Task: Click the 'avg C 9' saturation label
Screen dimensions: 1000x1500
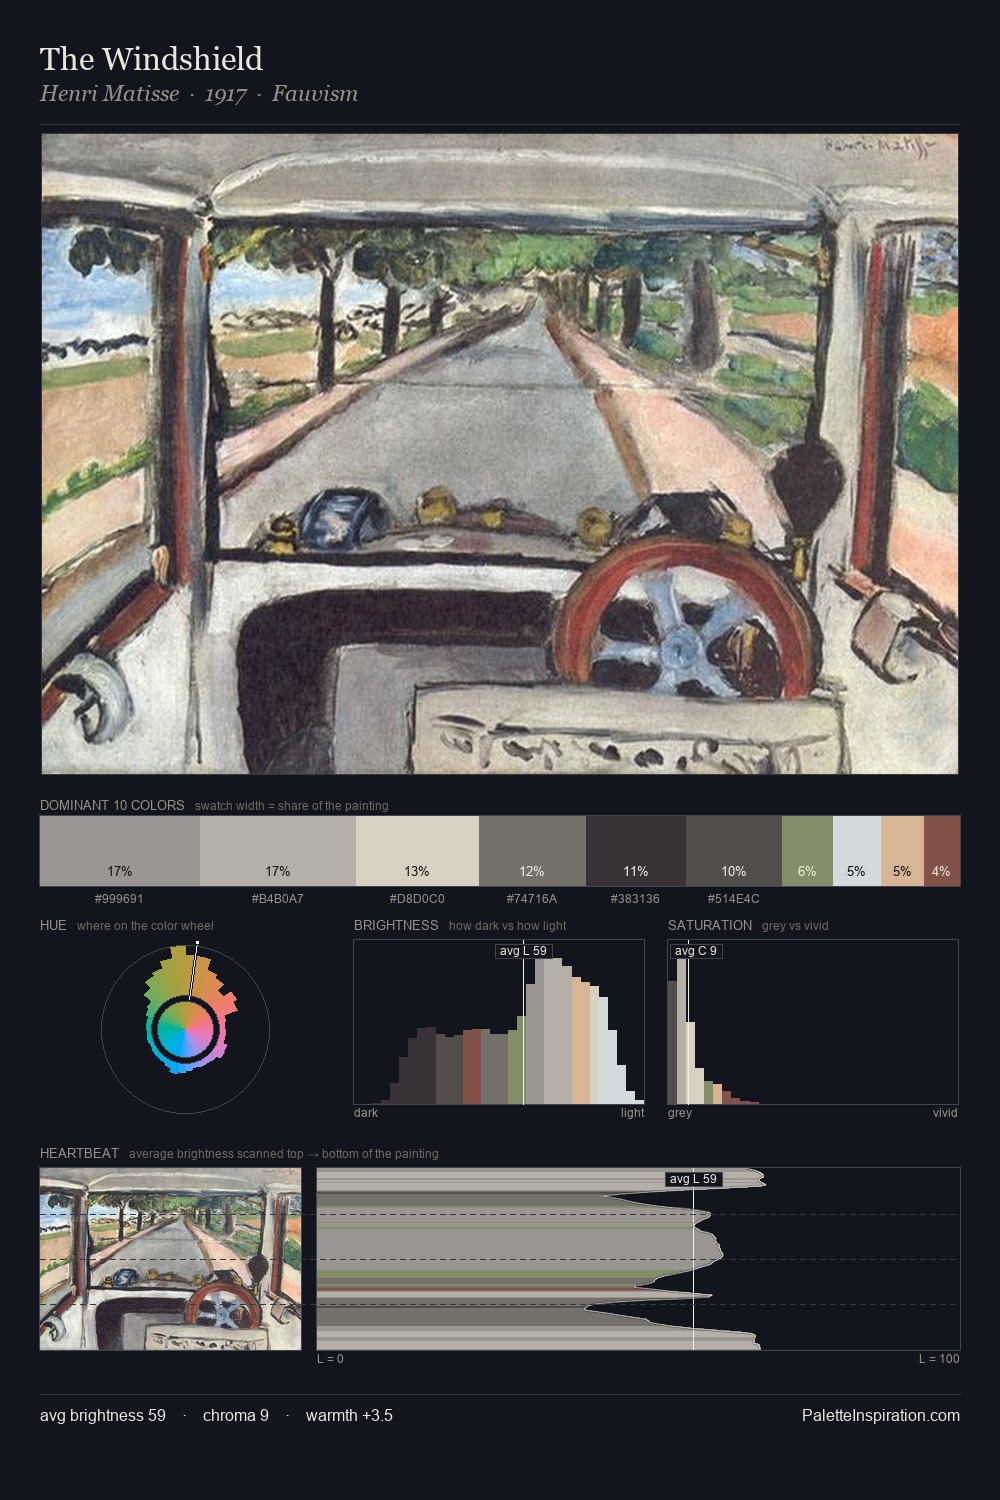Action: 696,951
